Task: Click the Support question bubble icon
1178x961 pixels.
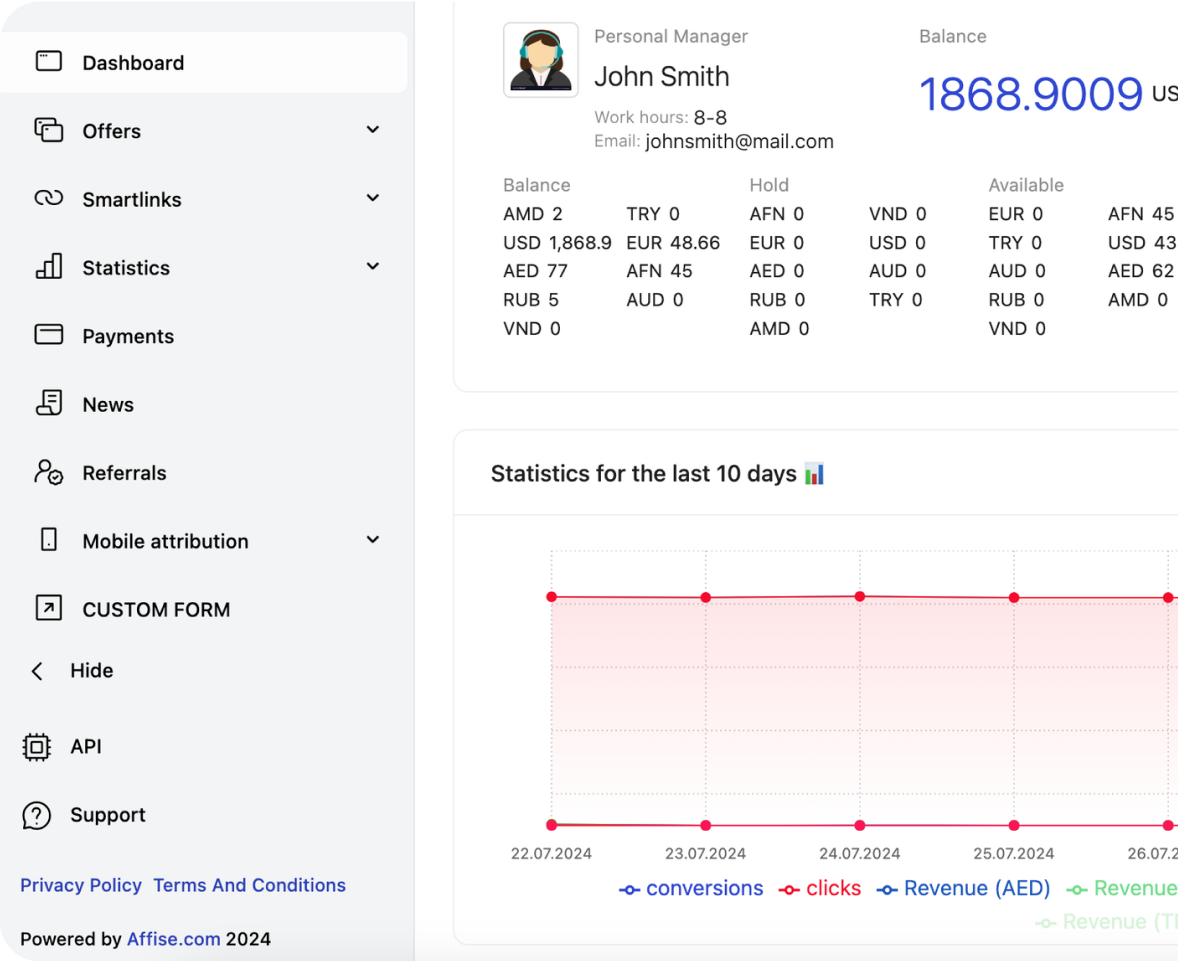Action: click(x=36, y=815)
